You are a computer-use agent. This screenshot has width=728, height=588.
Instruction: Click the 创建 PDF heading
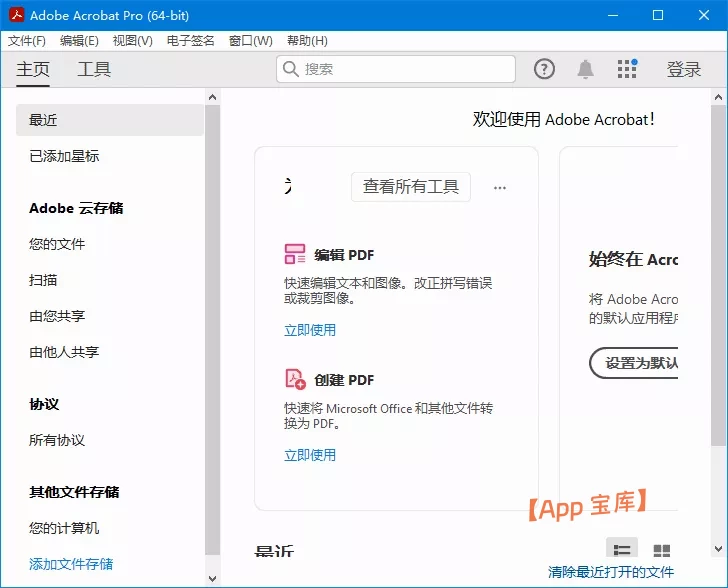pos(344,380)
